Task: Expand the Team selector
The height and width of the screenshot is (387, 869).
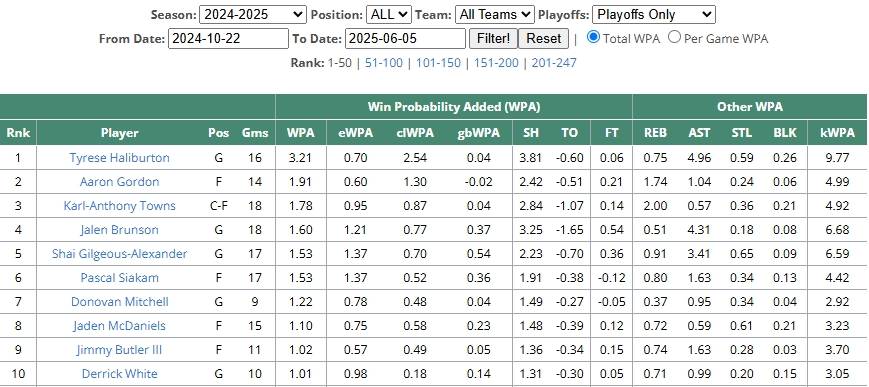Action: pos(494,14)
